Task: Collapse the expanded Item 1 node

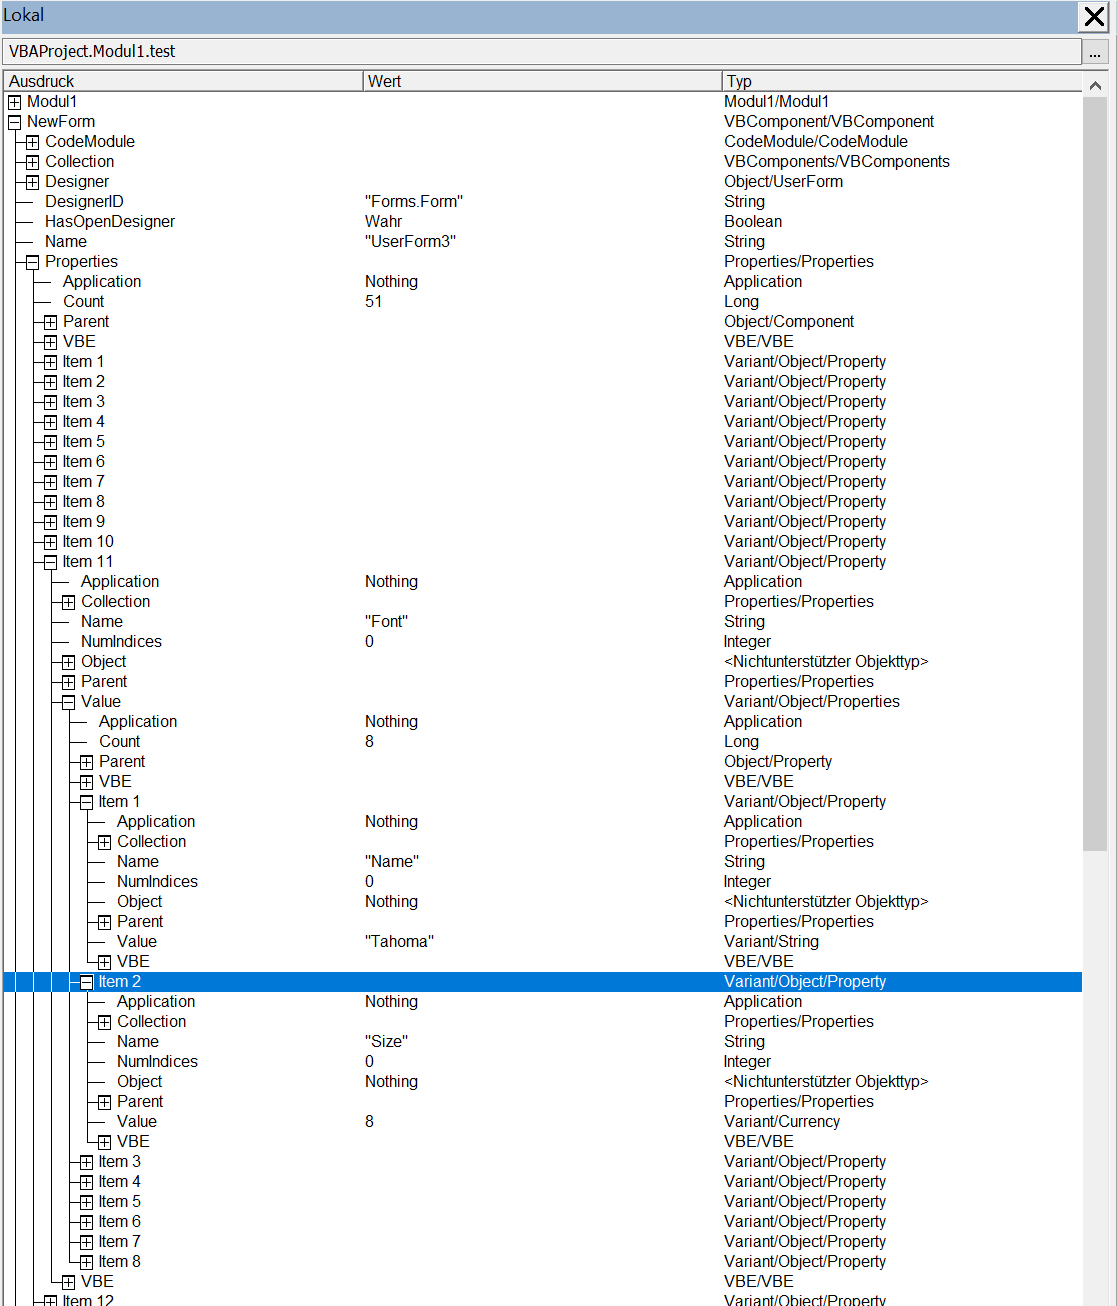Action: click(86, 802)
